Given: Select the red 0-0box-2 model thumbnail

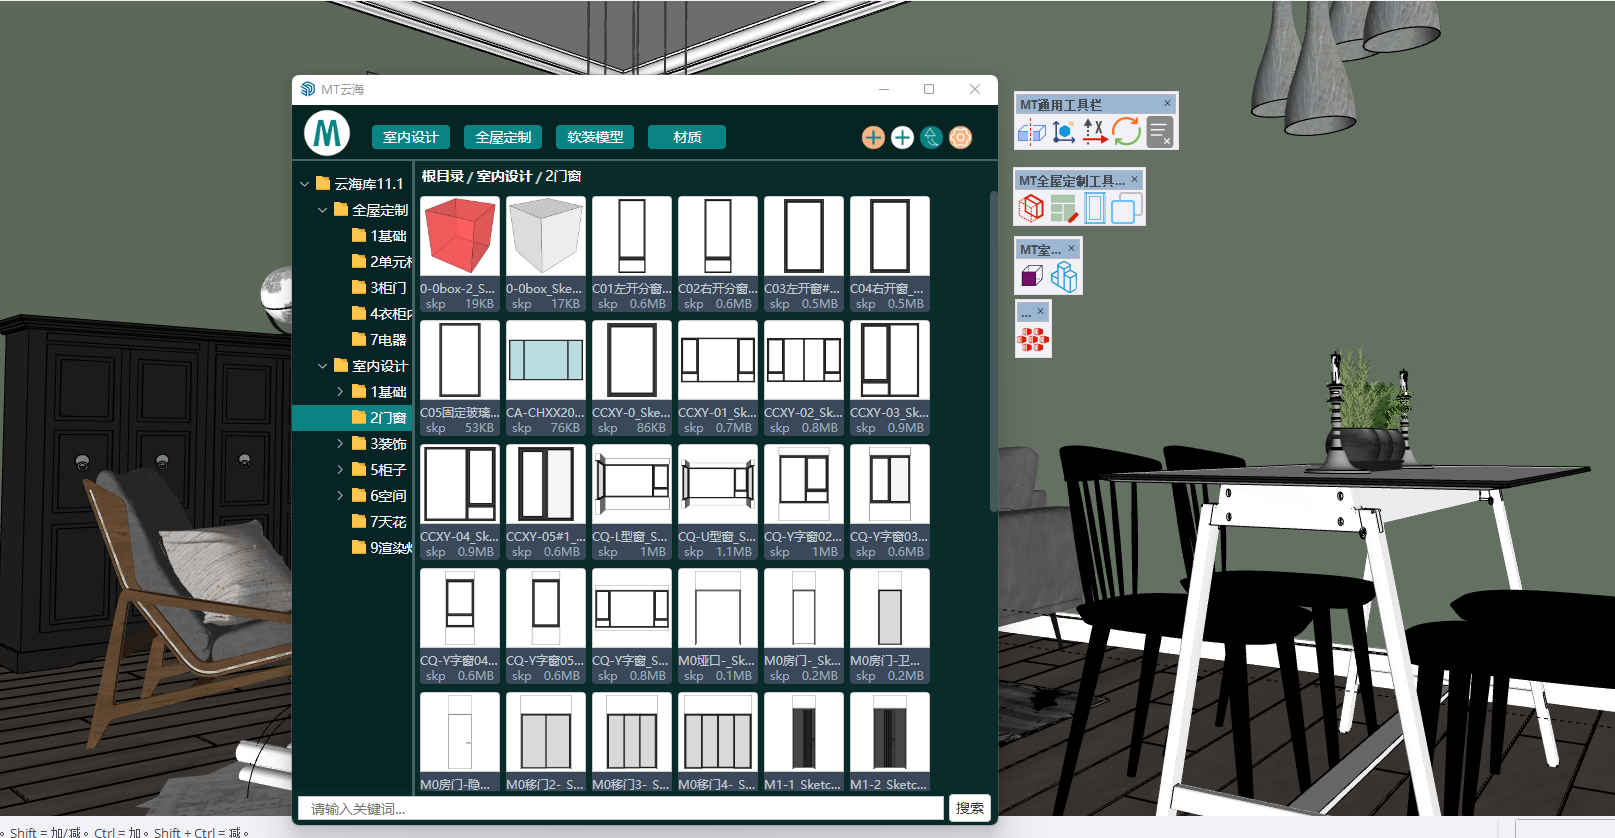Looking at the screenshot, I should point(460,236).
